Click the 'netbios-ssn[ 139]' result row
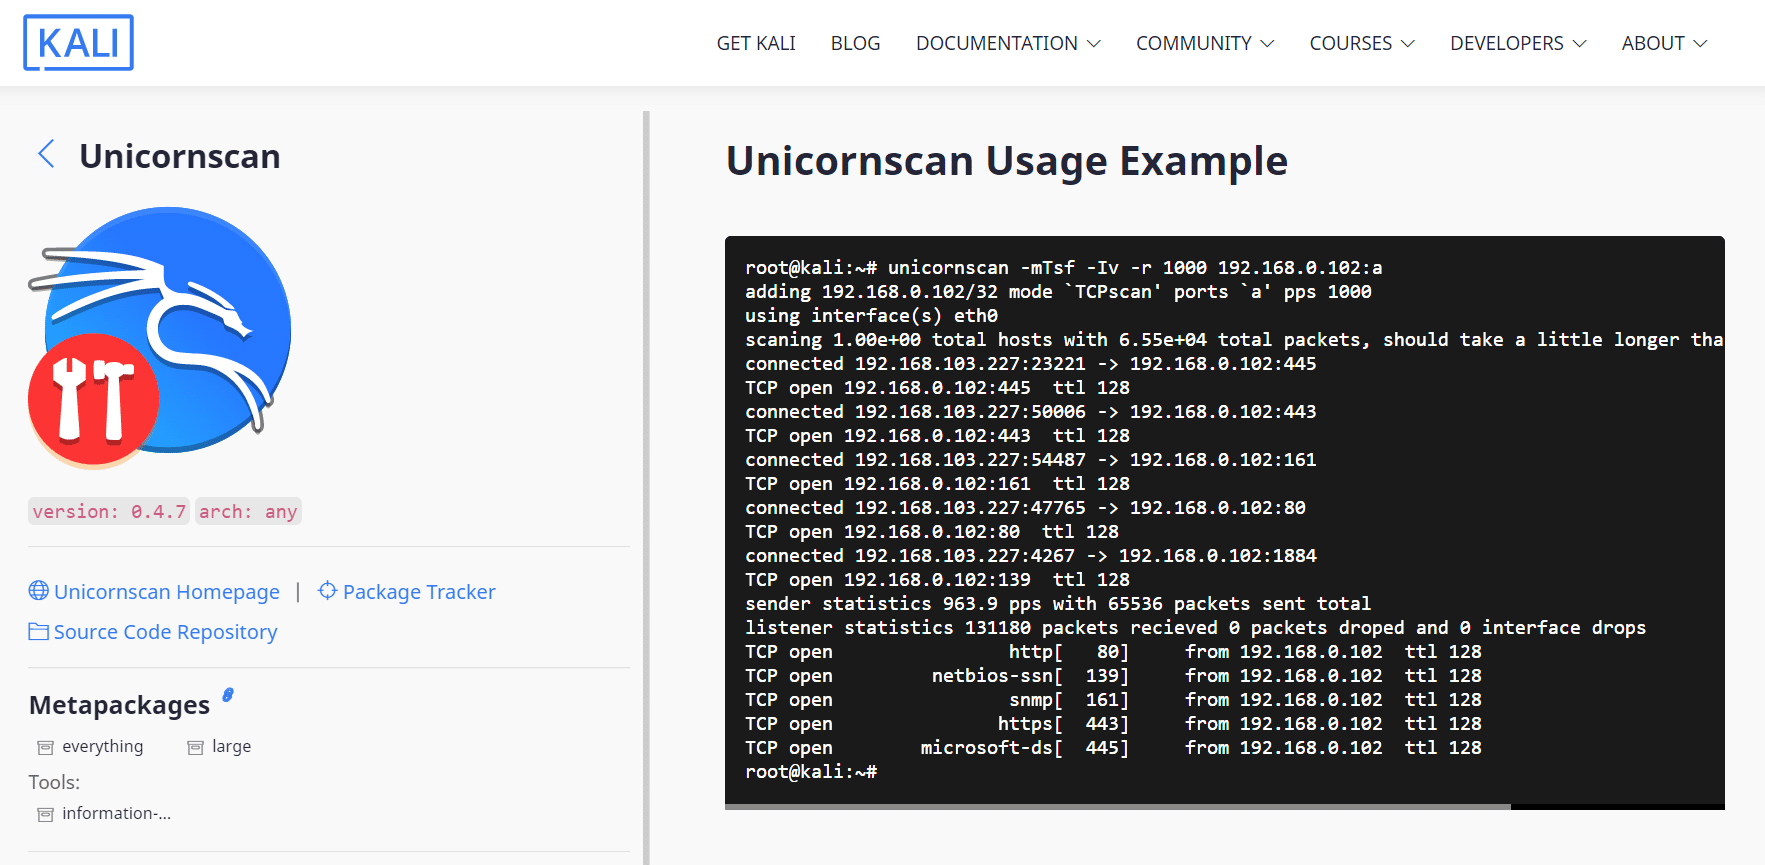Screen dimensions: 1765x865 coord(1113,675)
